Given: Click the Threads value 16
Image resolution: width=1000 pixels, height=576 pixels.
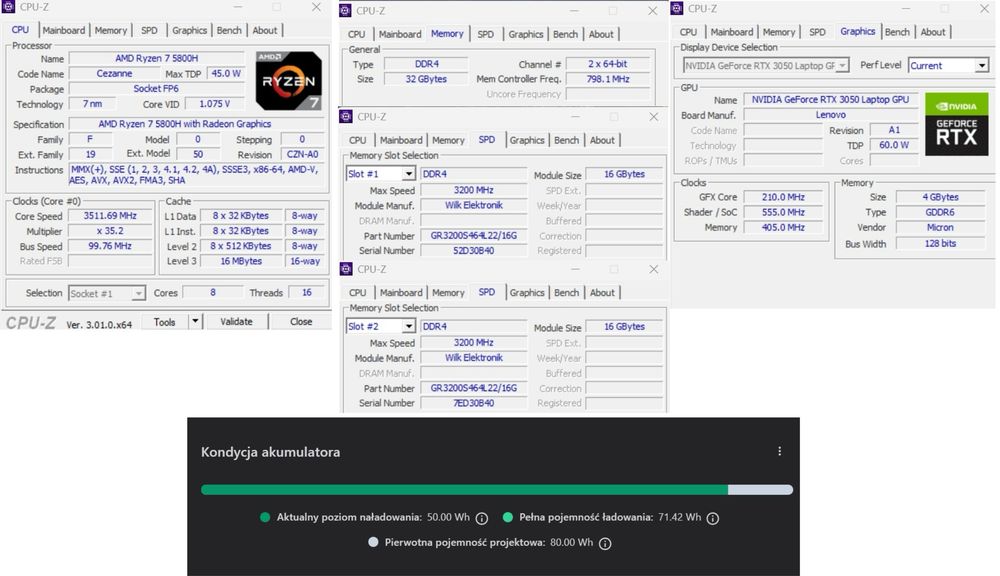Looking at the screenshot, I should coord(307,292).
